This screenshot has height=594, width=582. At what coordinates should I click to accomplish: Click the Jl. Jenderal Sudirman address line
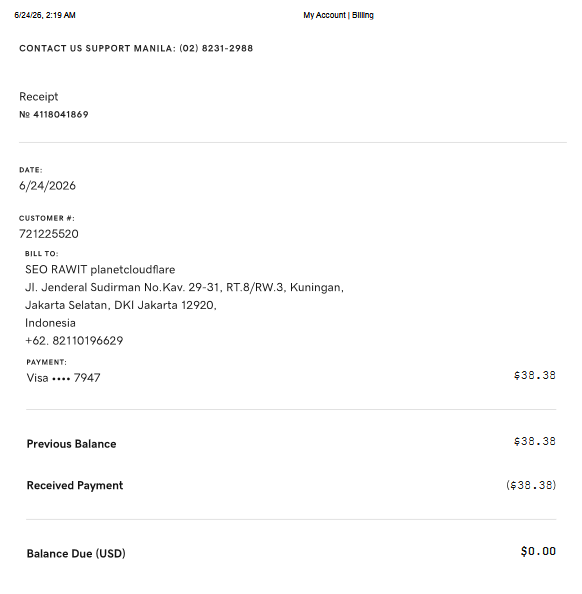pos(184,287)
